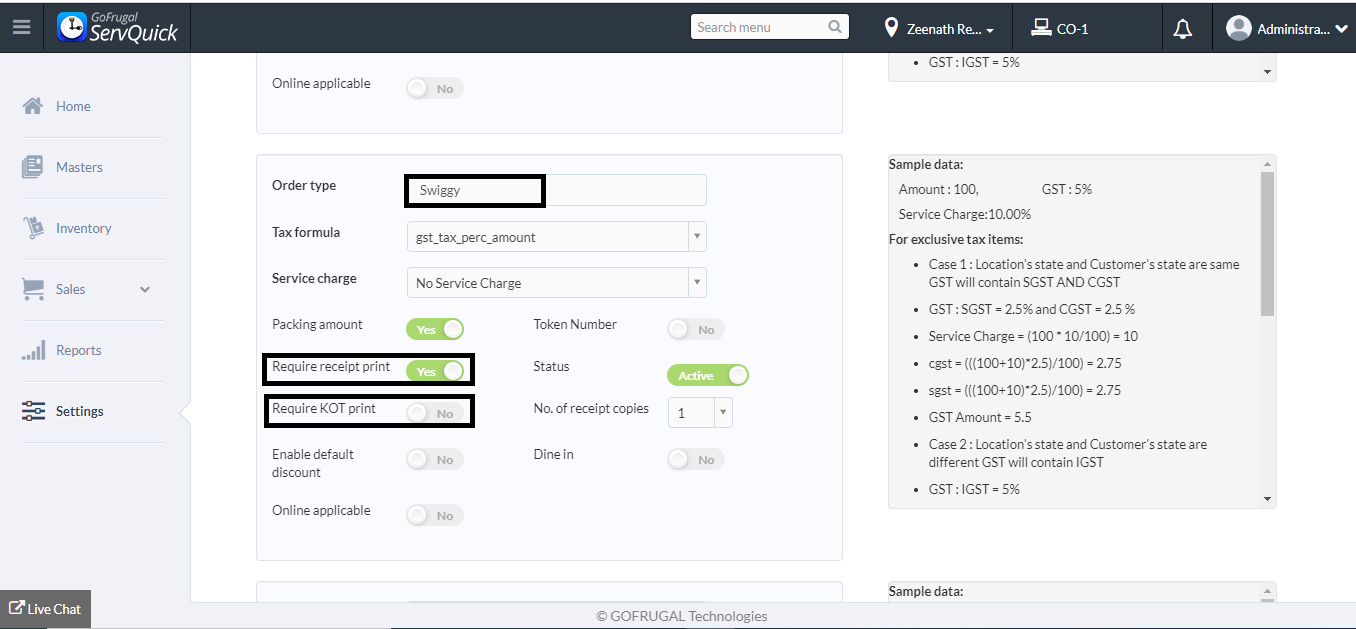Open the notifications bell

click(1182, 29)
